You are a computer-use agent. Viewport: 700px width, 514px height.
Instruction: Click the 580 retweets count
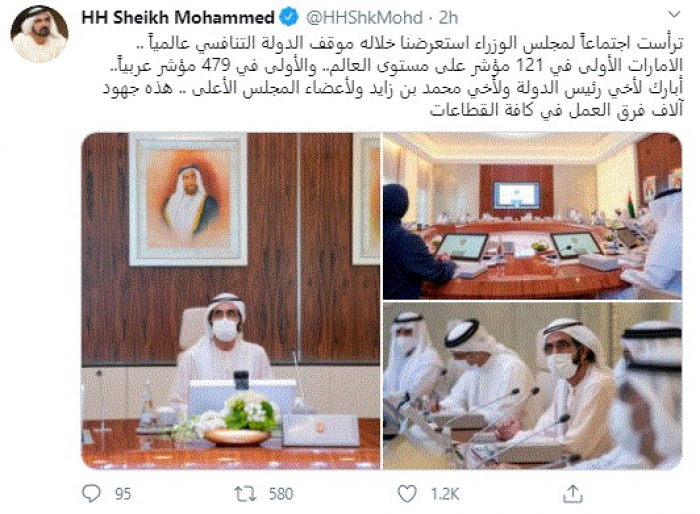pyautogui.click(x=281, y=494)
